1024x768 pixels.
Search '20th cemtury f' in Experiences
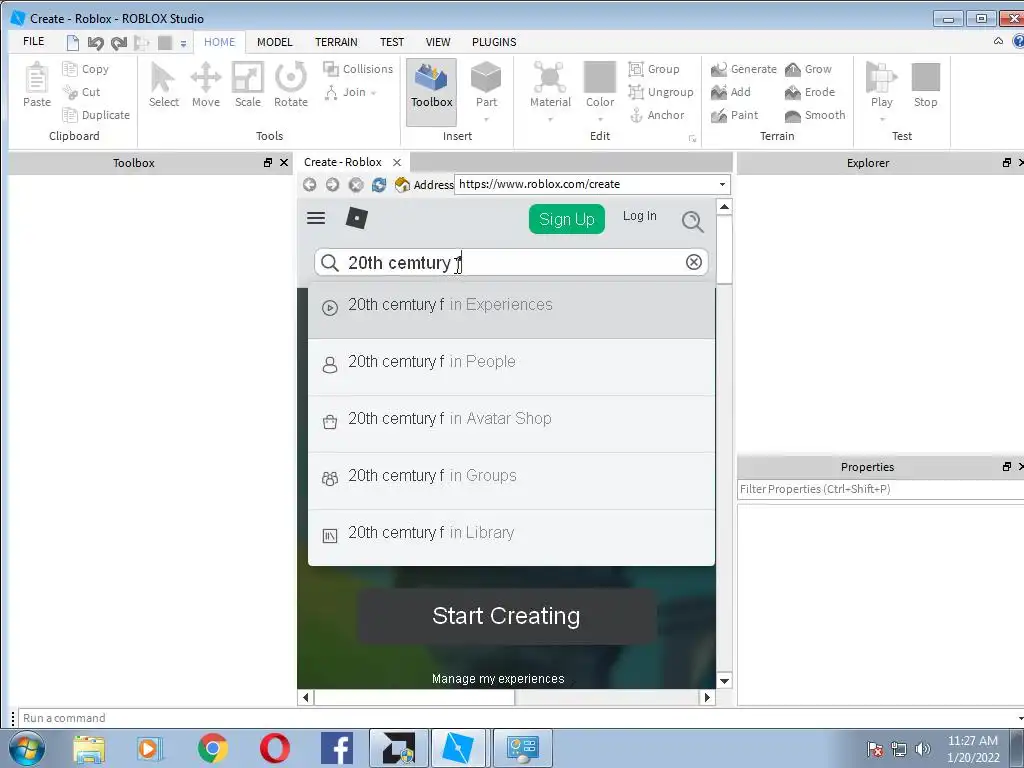[511, 310]
